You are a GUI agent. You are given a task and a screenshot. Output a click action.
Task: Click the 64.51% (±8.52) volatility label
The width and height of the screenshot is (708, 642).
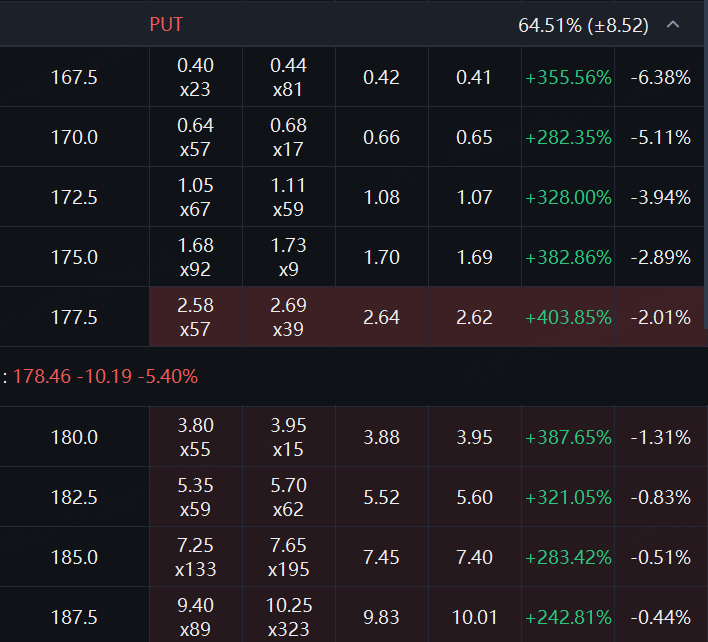coord(583,25)
